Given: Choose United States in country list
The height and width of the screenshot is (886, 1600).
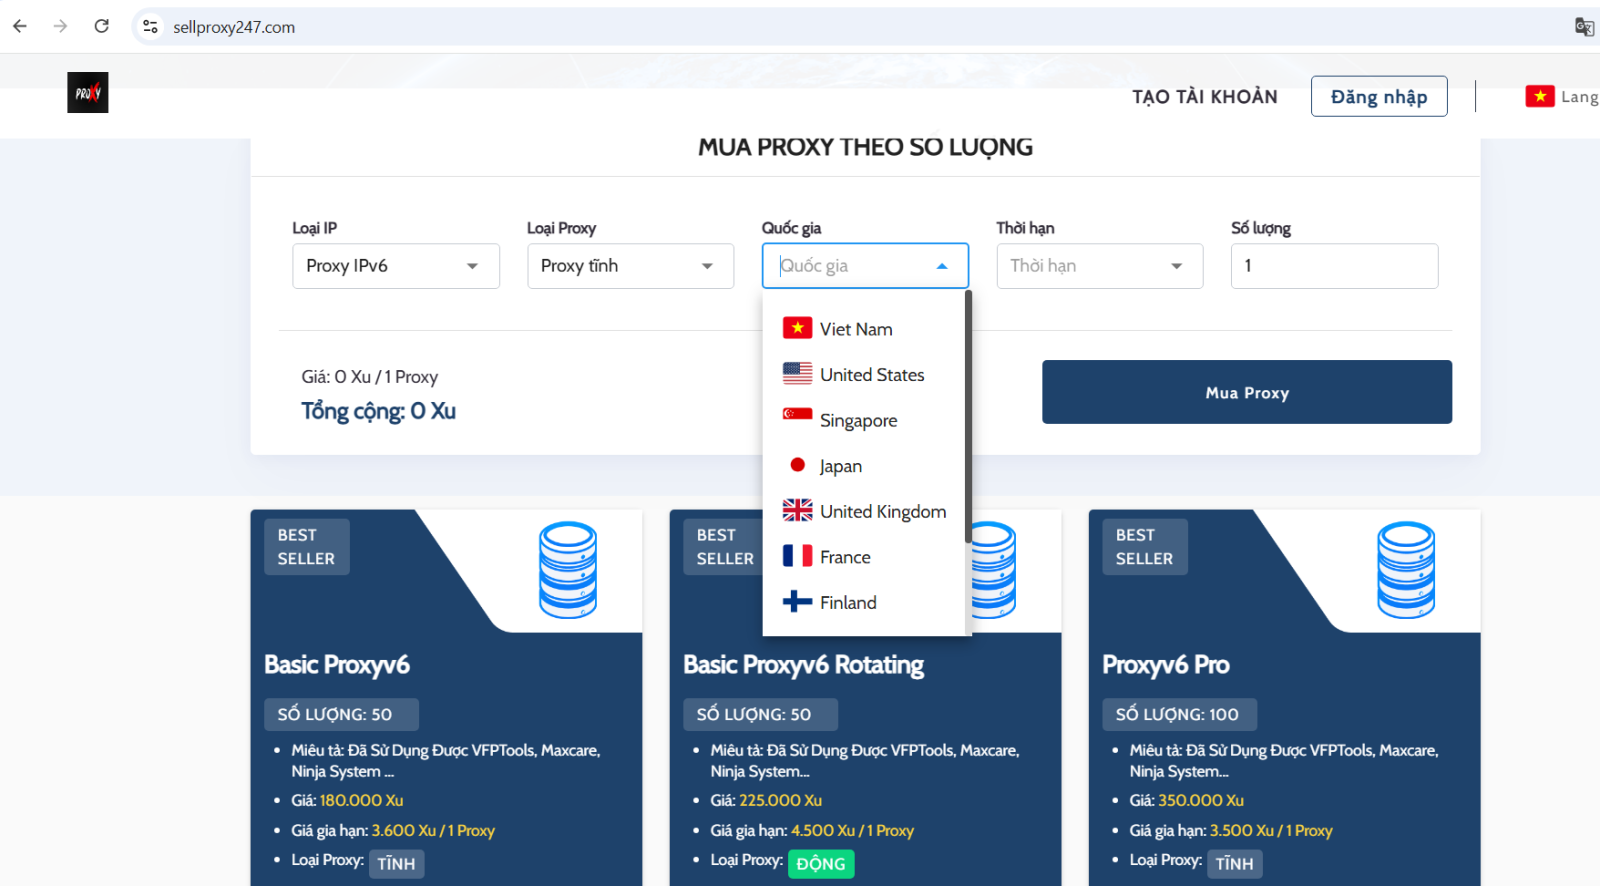Looking at the screenshot, I should tap(871, 375).
